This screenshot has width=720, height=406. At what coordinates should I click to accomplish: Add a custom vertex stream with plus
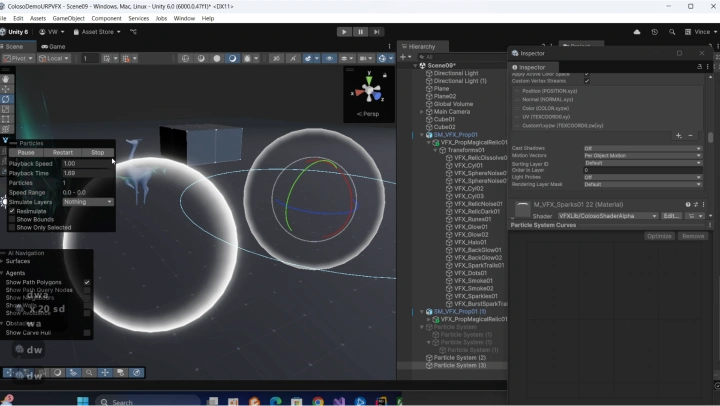(679, 135)
